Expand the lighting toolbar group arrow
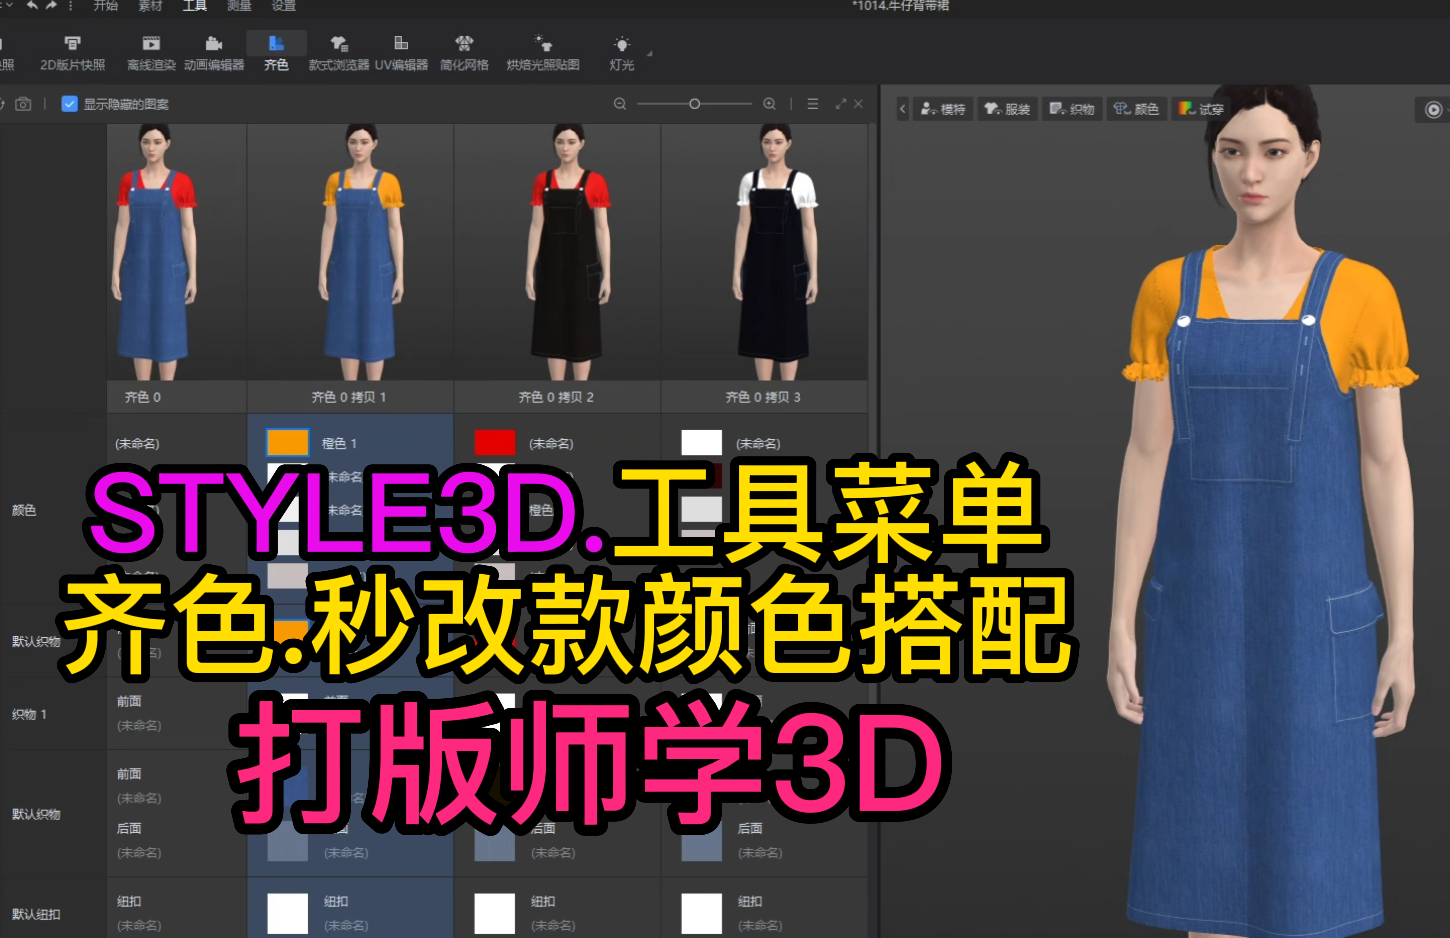The height and width of the screenshot is (938, 1450). tap(649, 53)
